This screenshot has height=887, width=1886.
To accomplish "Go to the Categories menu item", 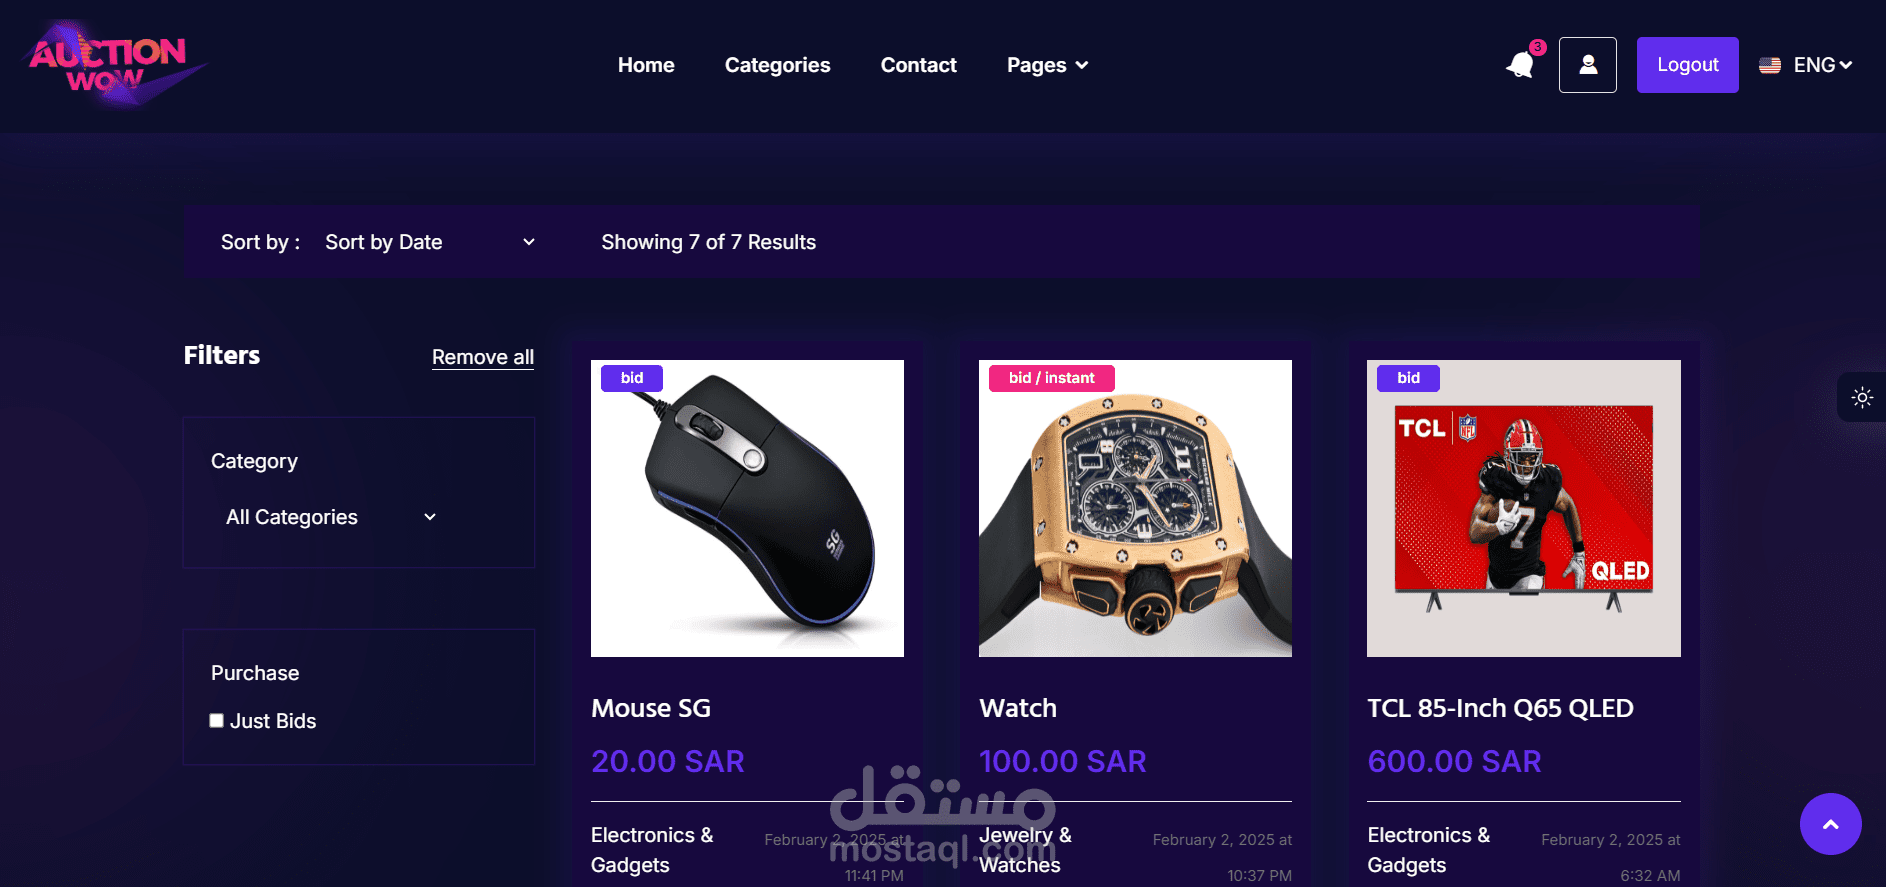I will 777,65.
